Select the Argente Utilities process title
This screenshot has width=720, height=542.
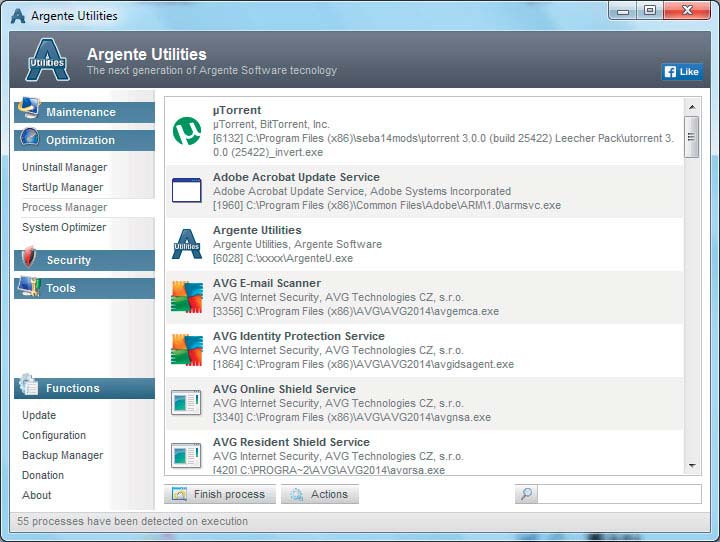click(x=257, y=230)
